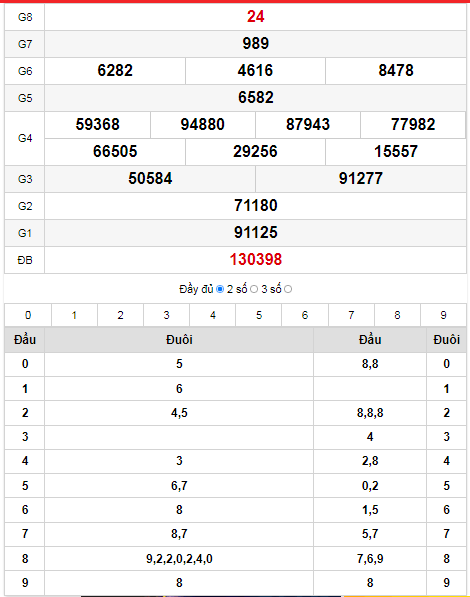Screen dimensions: 470x597
Task: Click G6 number 8478
Action: coord(396,70)
